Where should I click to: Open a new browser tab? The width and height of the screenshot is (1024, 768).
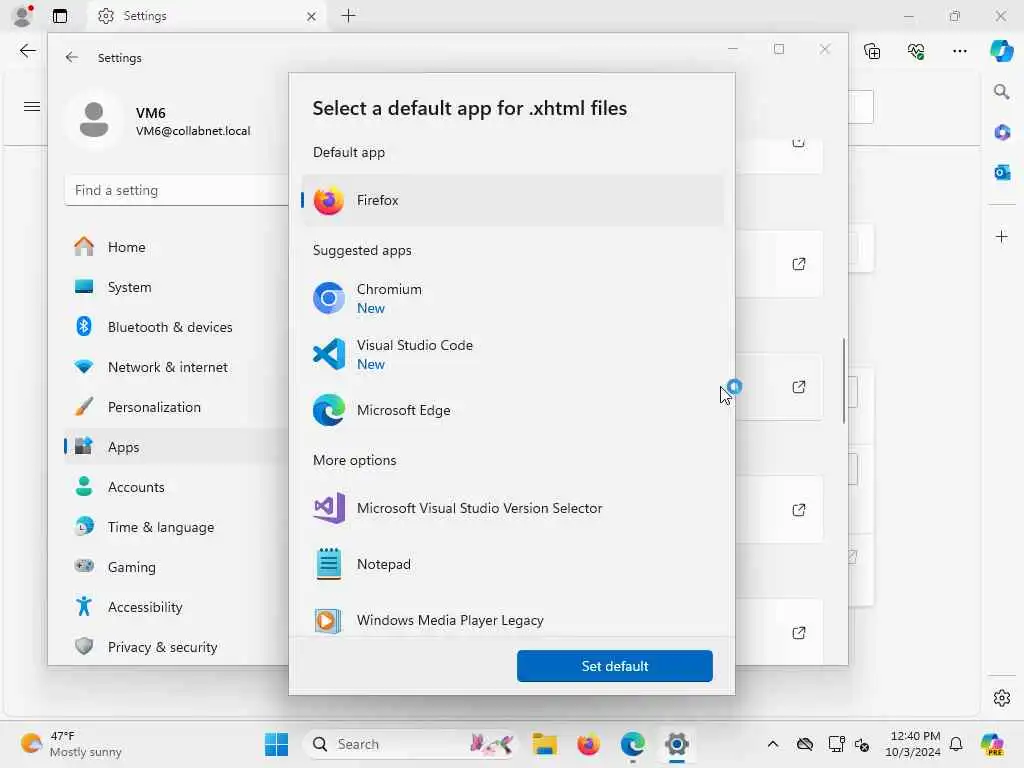pyautogui.click(x=349, y=16)
